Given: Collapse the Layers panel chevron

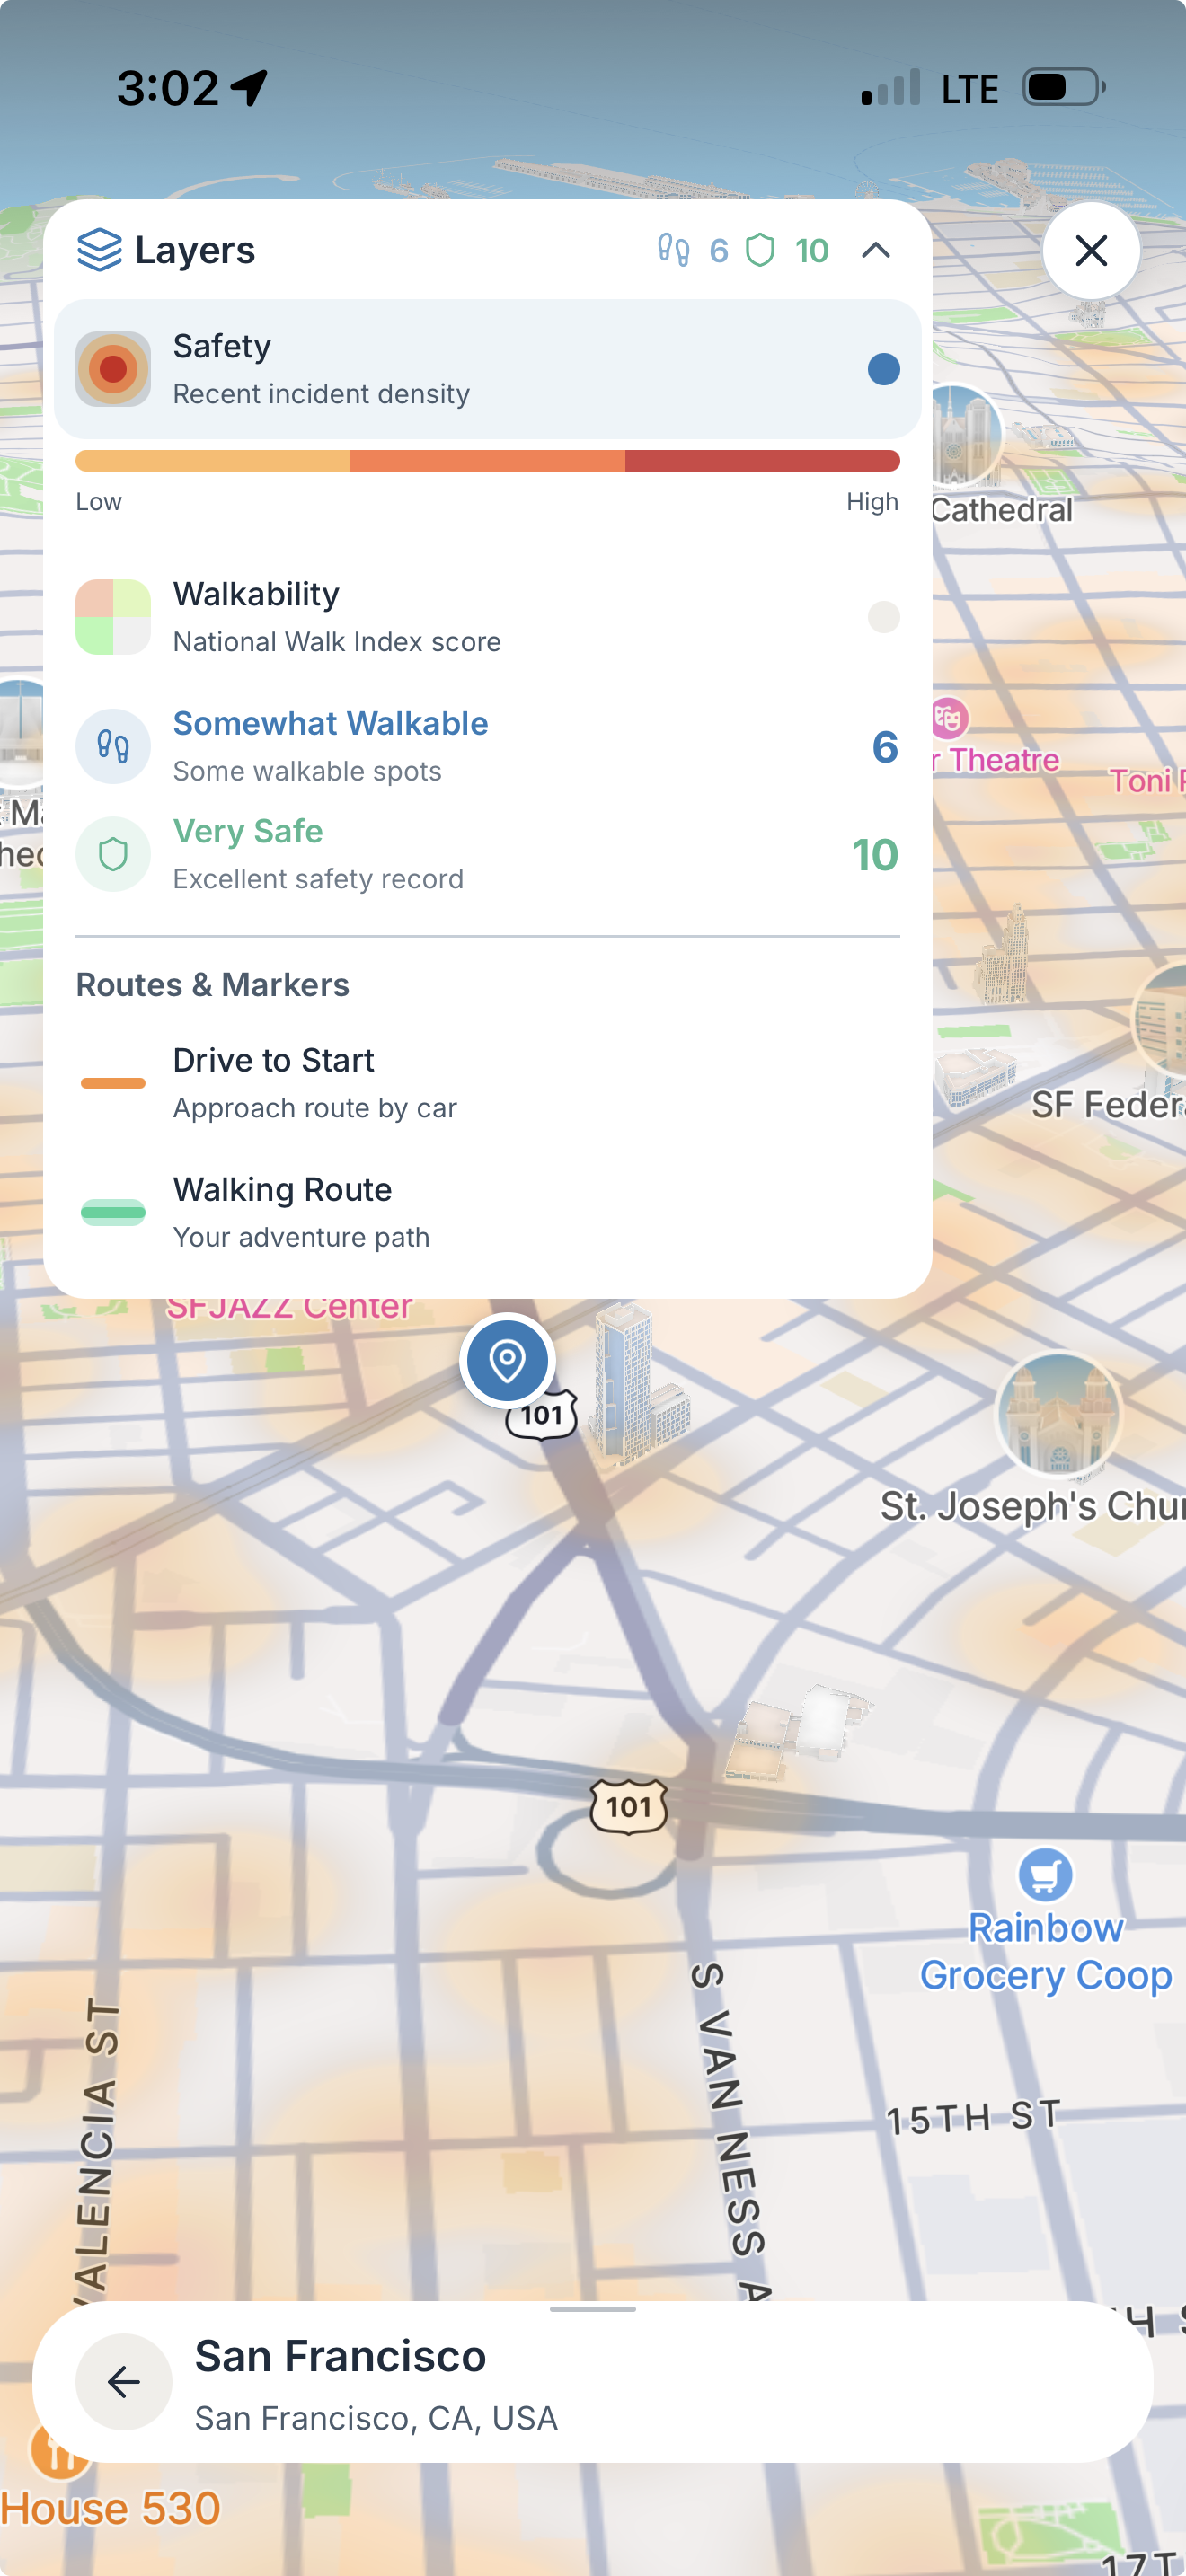Looking at the screenshot, I should 875,250.
